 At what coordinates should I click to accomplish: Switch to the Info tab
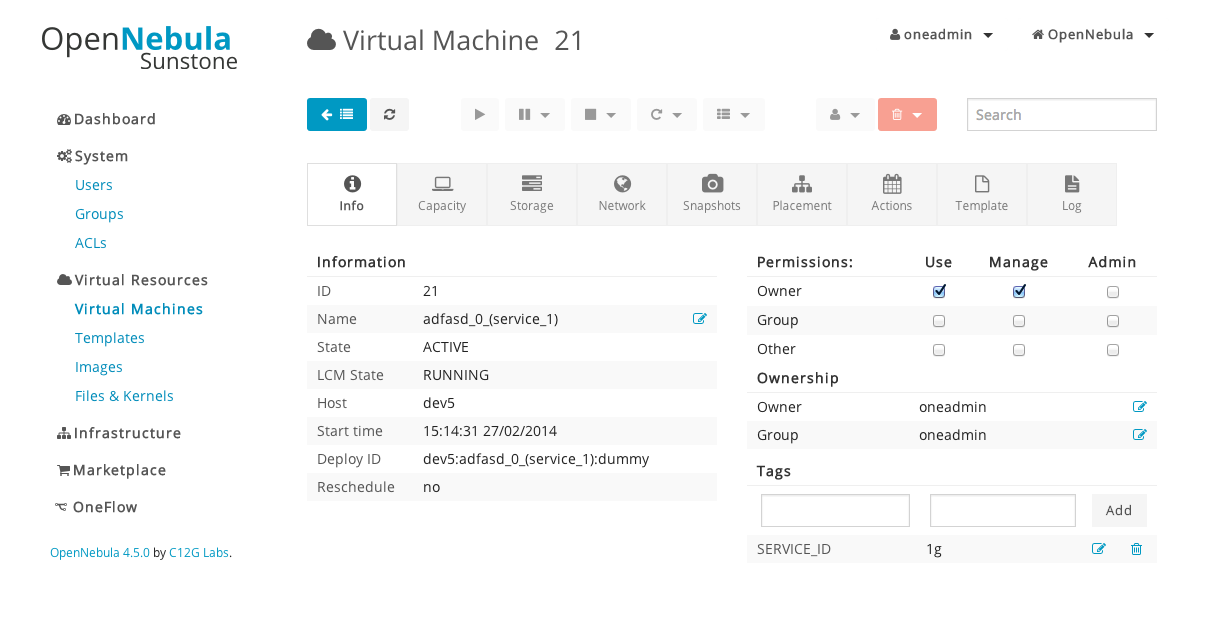tap(352, 194)
